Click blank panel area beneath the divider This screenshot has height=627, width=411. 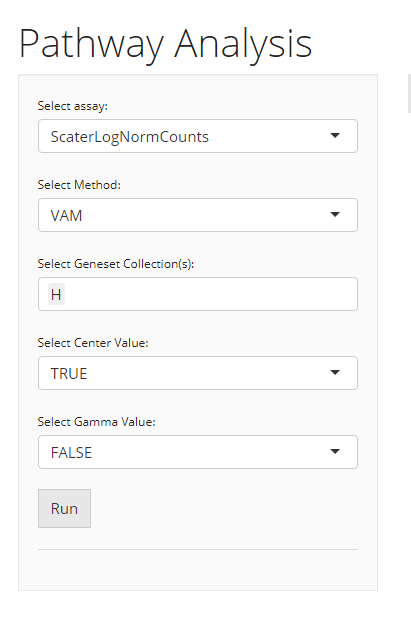pos(198,570)
